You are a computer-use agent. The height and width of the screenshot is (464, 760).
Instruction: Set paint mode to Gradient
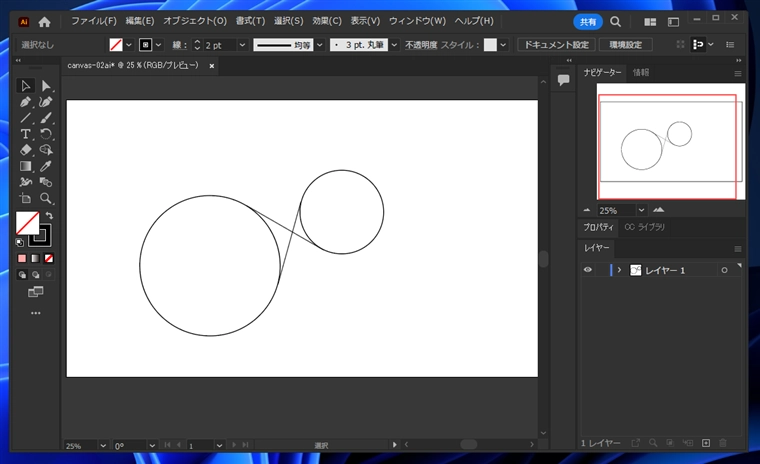(x=35, y=258)
